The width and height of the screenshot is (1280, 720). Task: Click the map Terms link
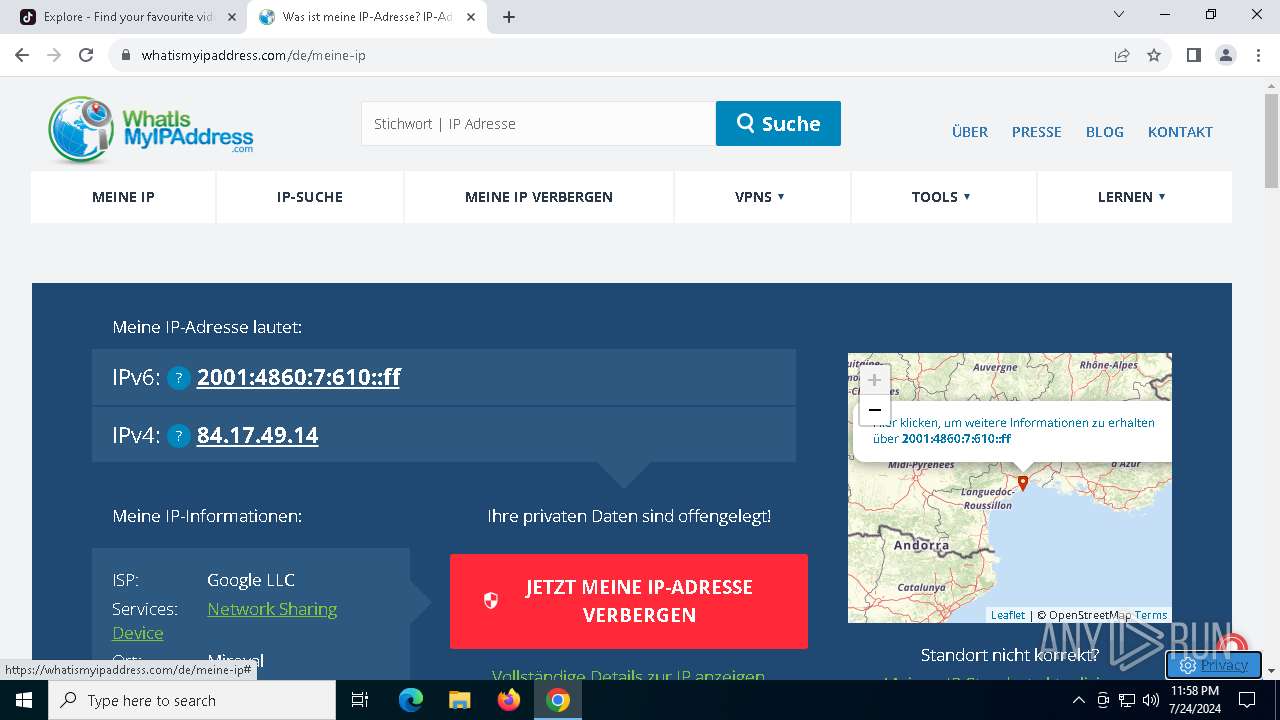pyautogui.click(x=1151, y=615)
